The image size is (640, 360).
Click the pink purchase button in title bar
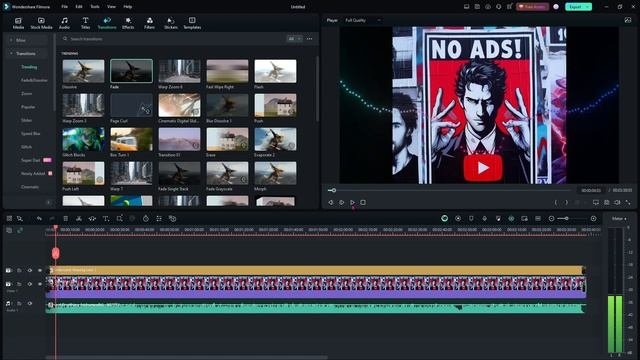[532, 7]
